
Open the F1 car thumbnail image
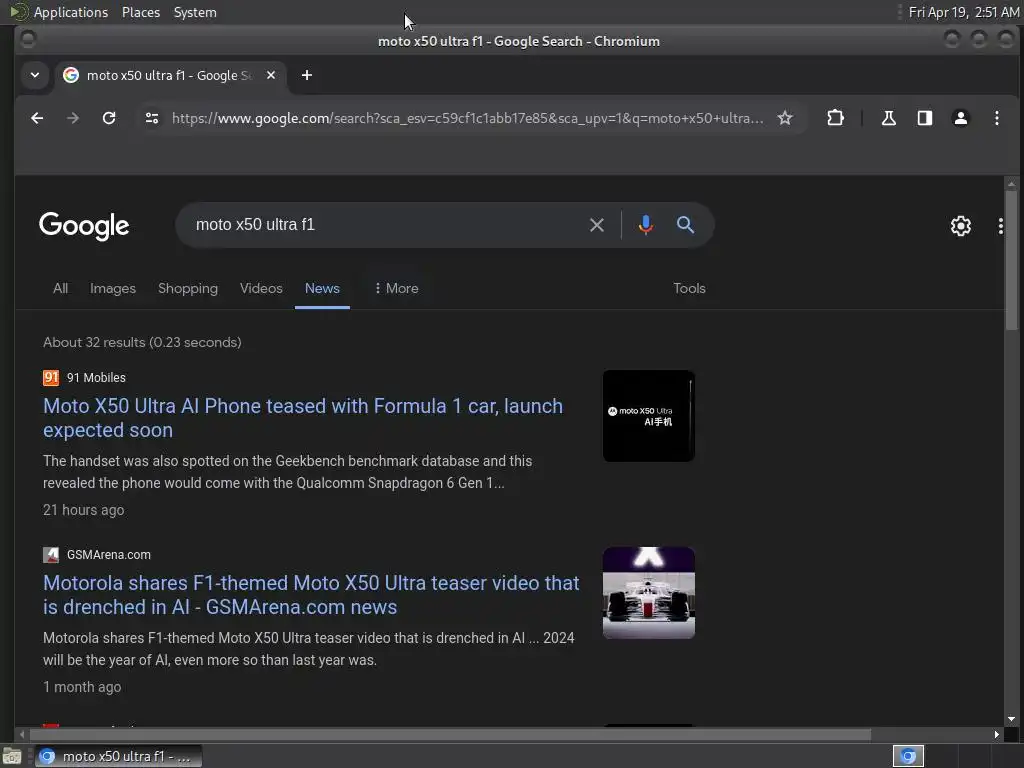(x=648, y=593)
